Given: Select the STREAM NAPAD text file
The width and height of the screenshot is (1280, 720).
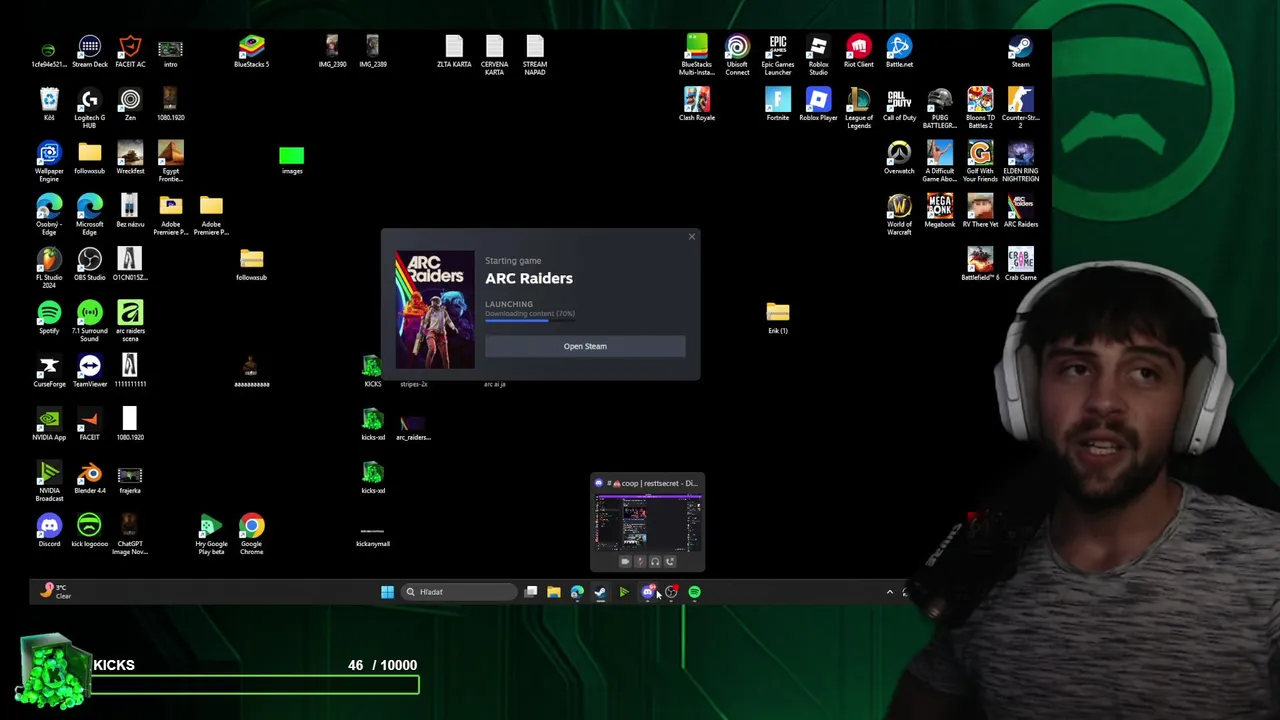Looking at the screenshot, I should (x=535, y=56).
